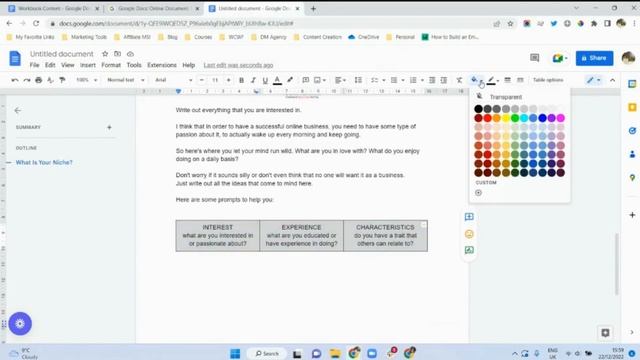The width and height of the screenshot is (640, 360).
Task: Open the checklist dropdown menu
Action: (x=383, y=80)
